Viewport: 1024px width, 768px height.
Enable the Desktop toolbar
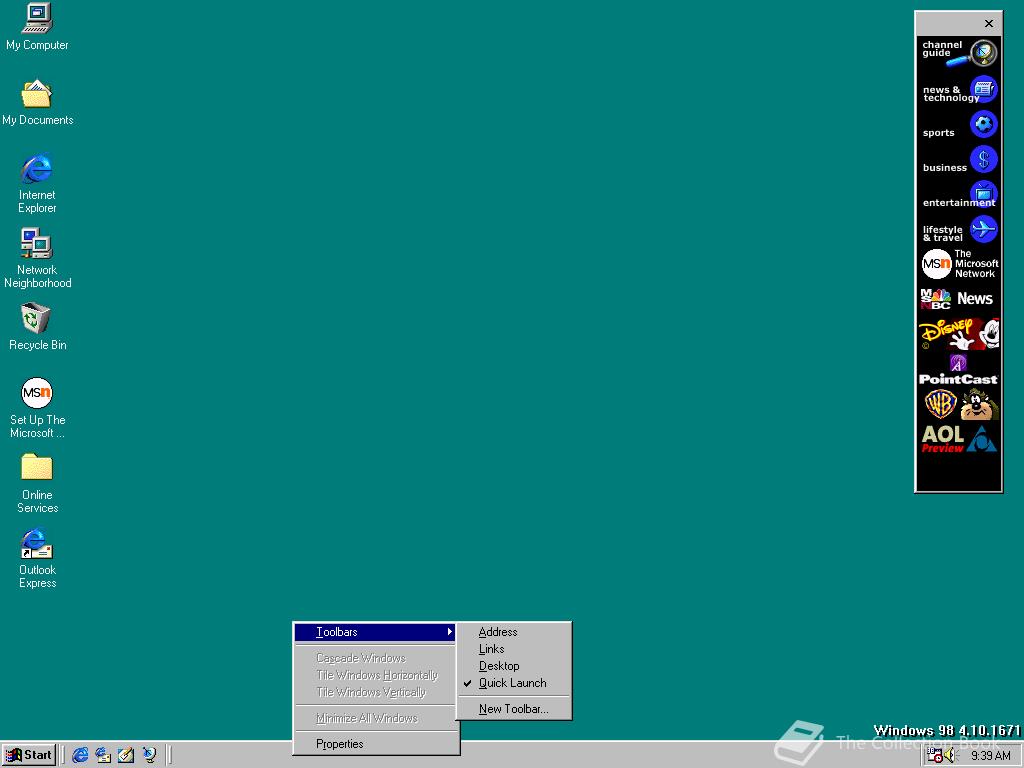[x=513, y=666]
